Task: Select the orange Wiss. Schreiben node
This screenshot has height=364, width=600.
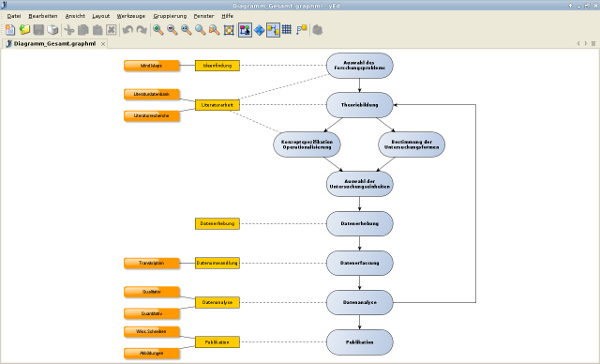Action: point(152,331)
